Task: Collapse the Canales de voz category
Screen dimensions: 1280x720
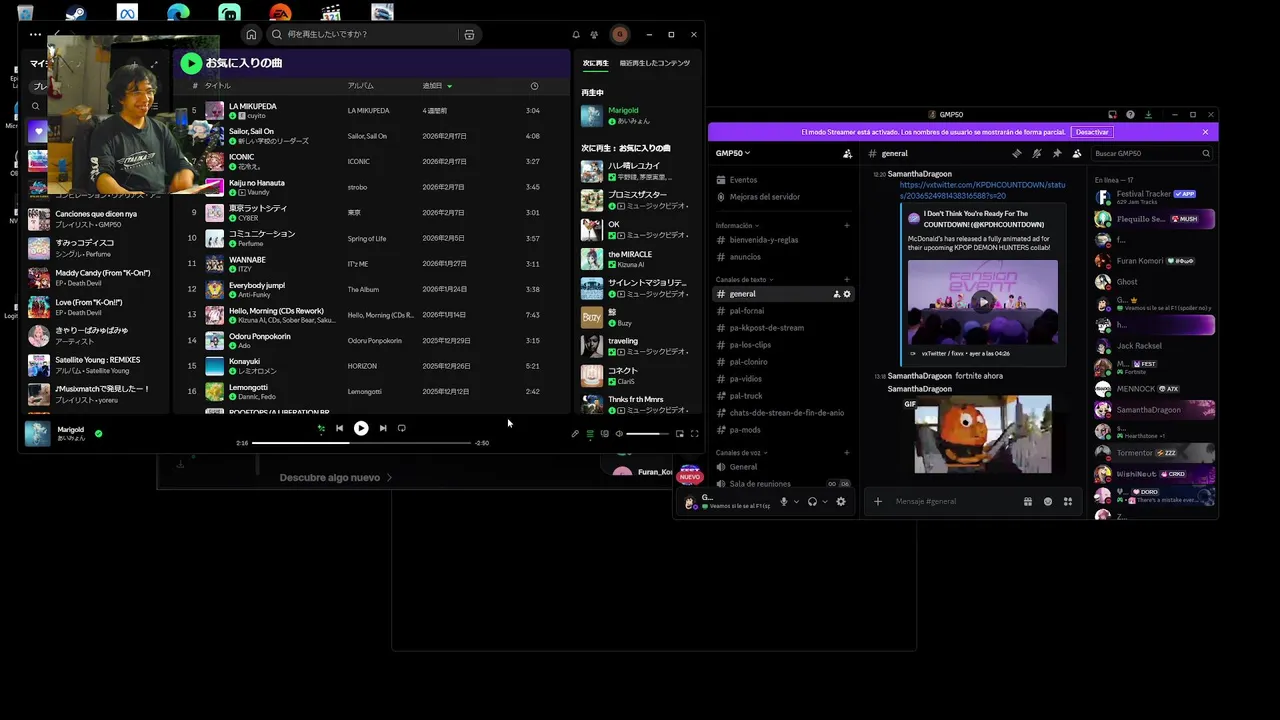Action: point(741,453)
